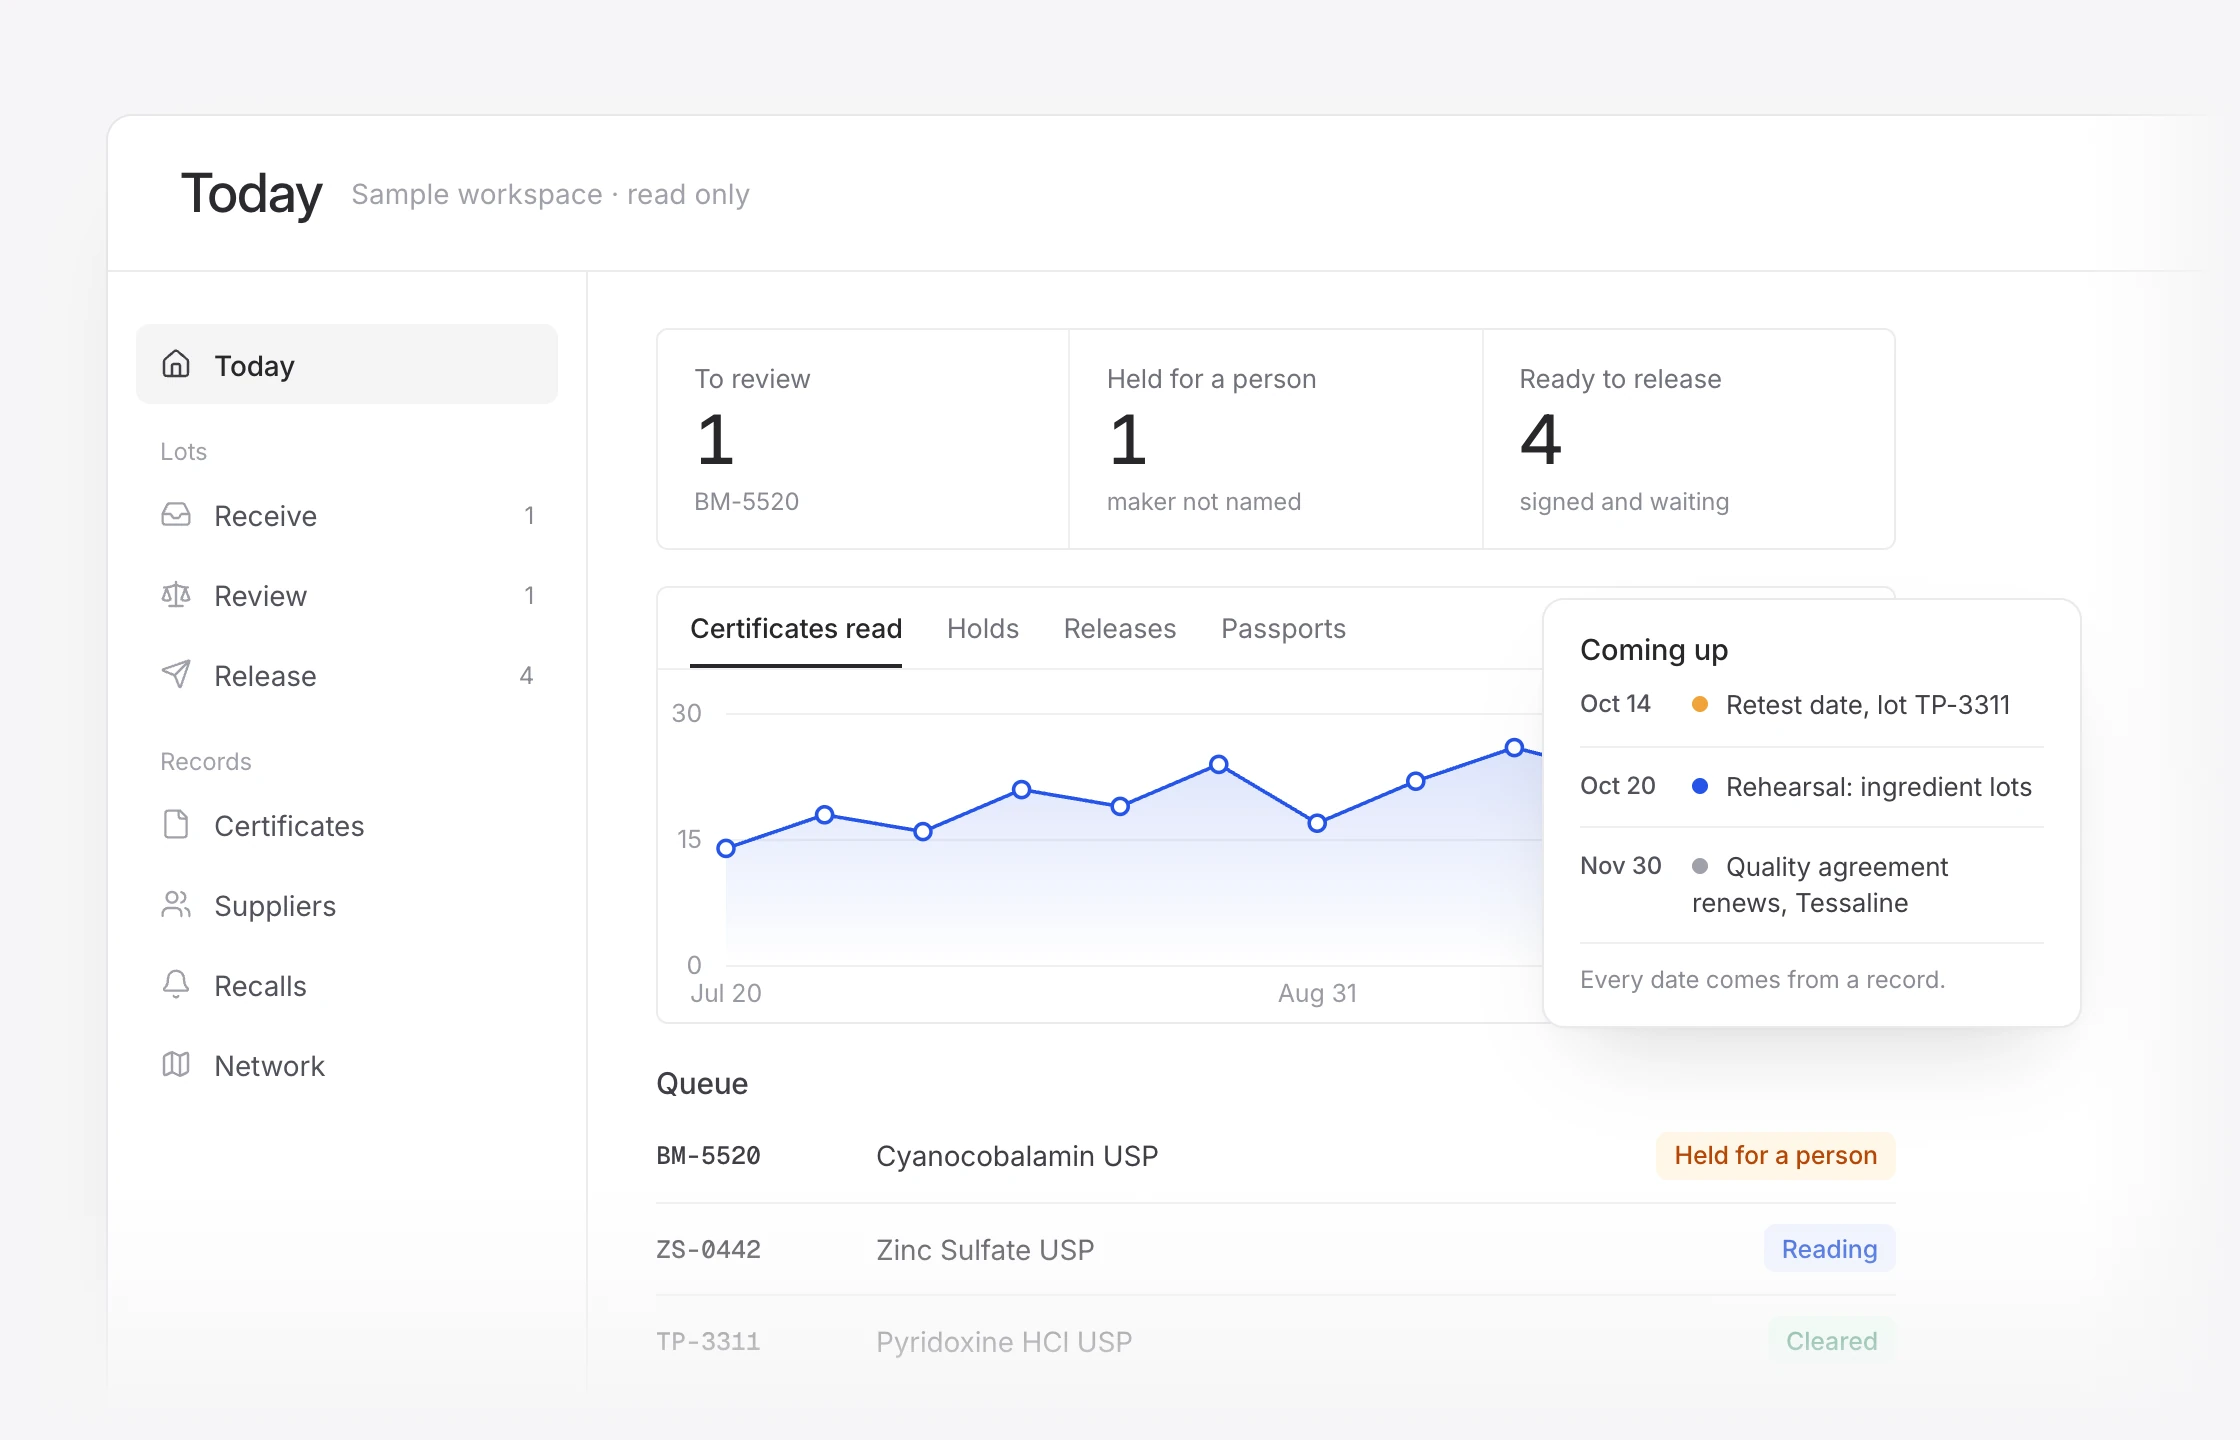Select the Certificates read tab
The width and height of the screenshot is (2240, 1440).
(x=796, y=629)
